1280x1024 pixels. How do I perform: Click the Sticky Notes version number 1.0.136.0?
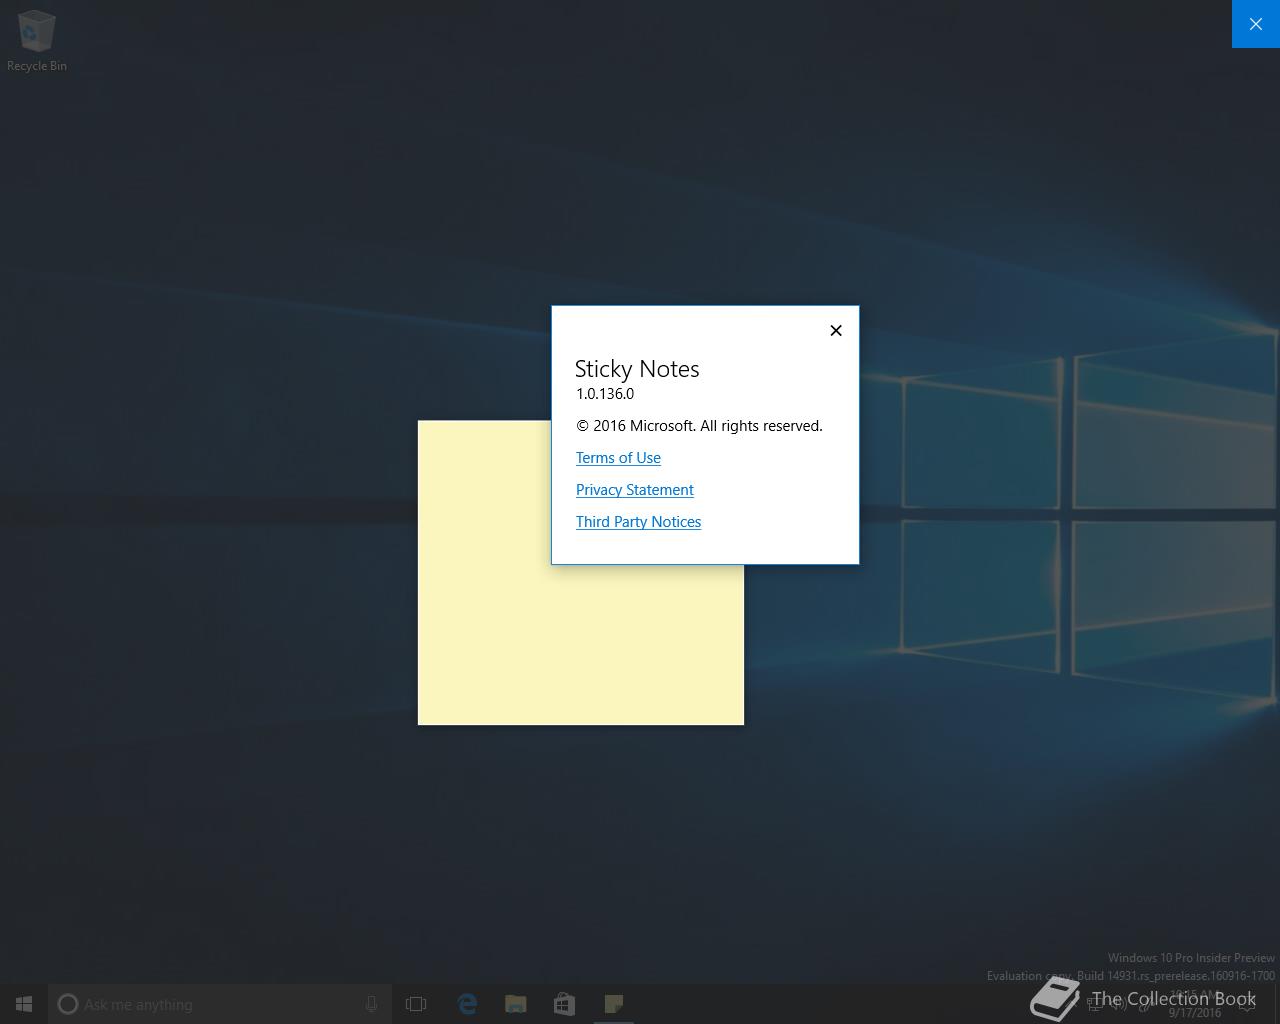tap(605, 394)
